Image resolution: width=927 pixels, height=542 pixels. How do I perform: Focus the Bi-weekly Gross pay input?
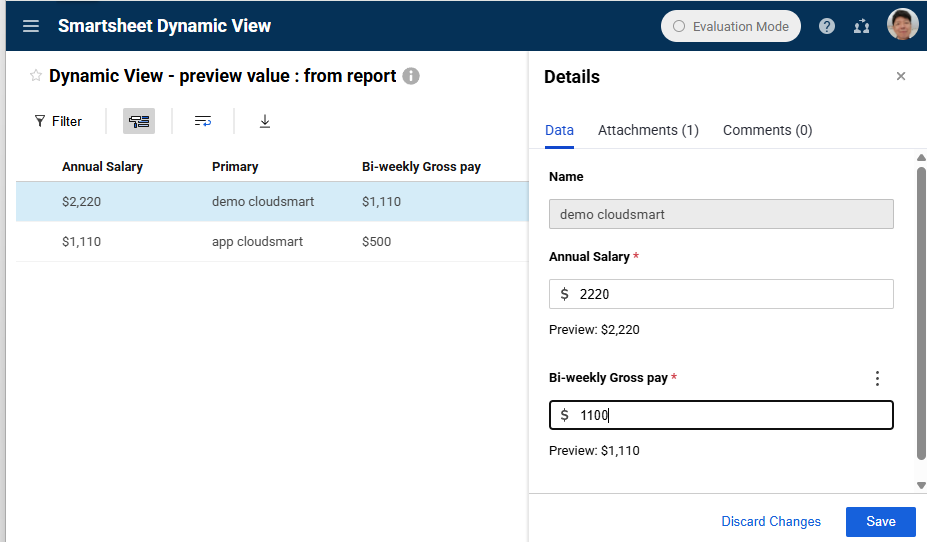[721, 415]
